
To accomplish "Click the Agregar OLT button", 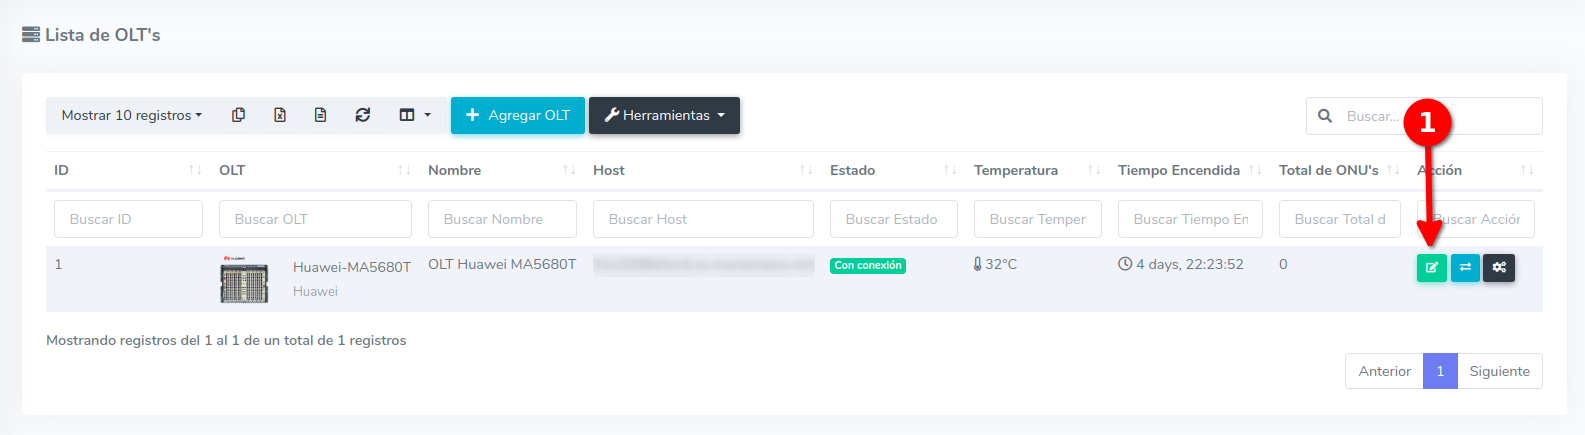I will tap(517, 115).
